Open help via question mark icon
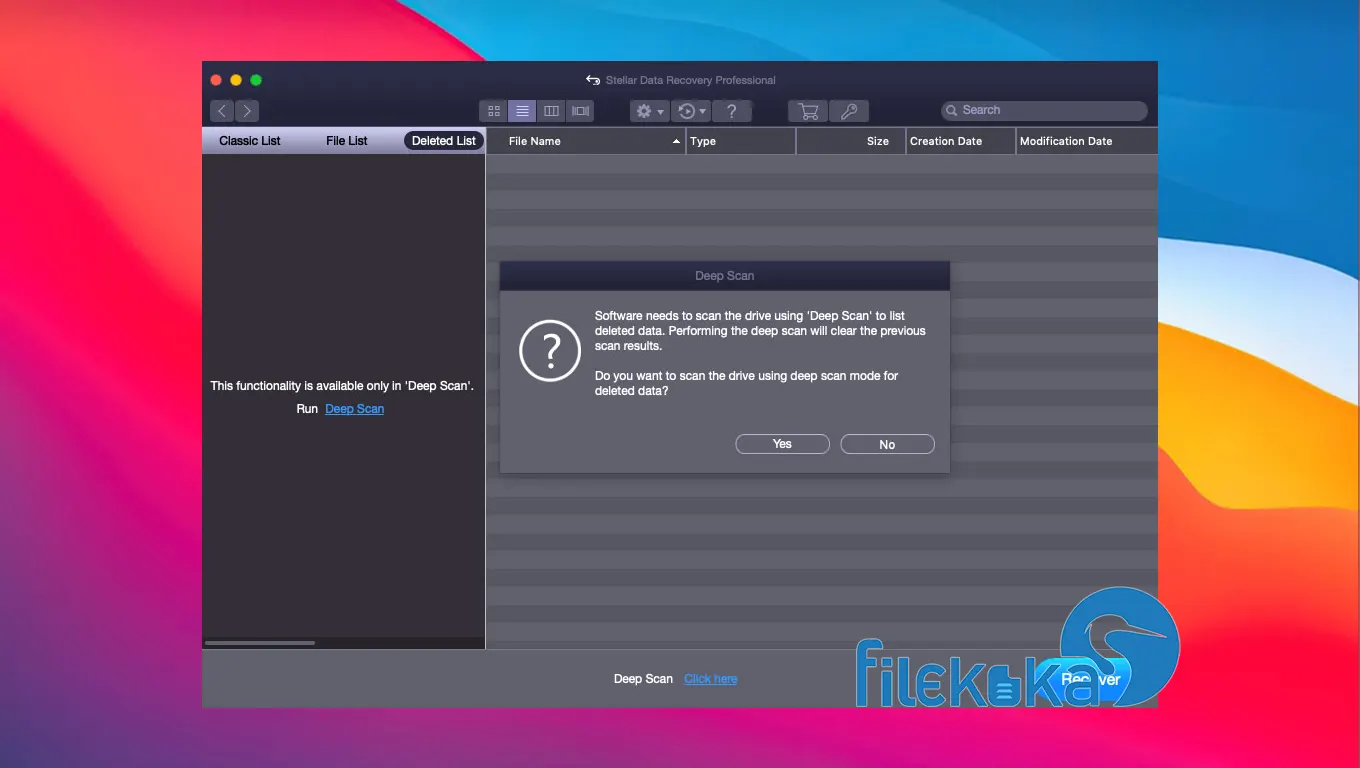The width and height of the screenshot is (1360, 768). coord(732,111)
